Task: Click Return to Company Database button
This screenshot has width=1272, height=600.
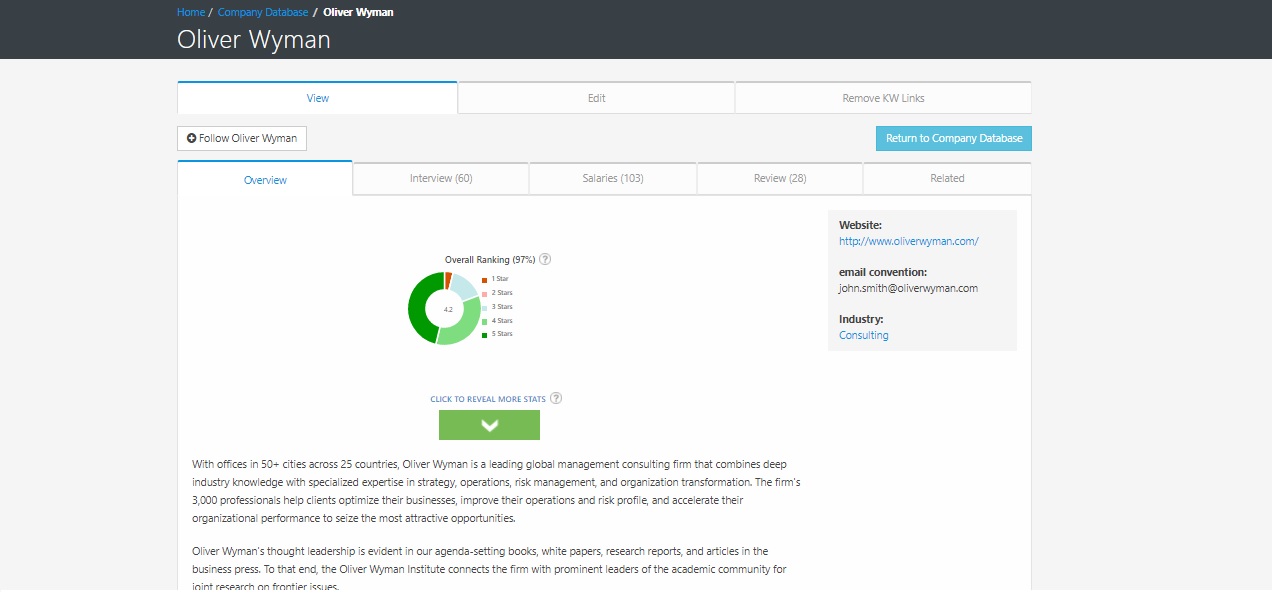Action: tap(953, 138)
